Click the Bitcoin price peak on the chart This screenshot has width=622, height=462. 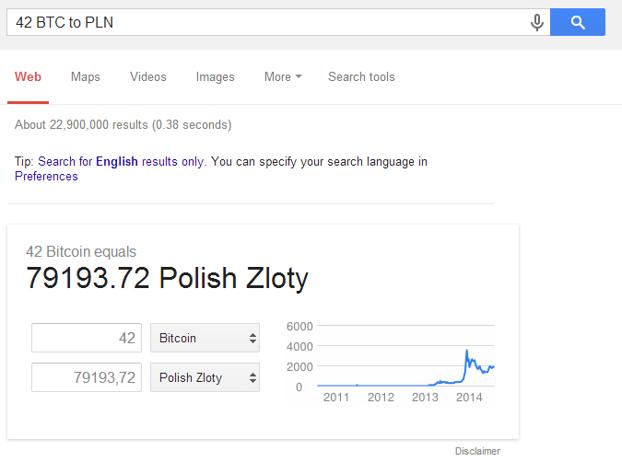pyautogui.click(x=467, y=351)
